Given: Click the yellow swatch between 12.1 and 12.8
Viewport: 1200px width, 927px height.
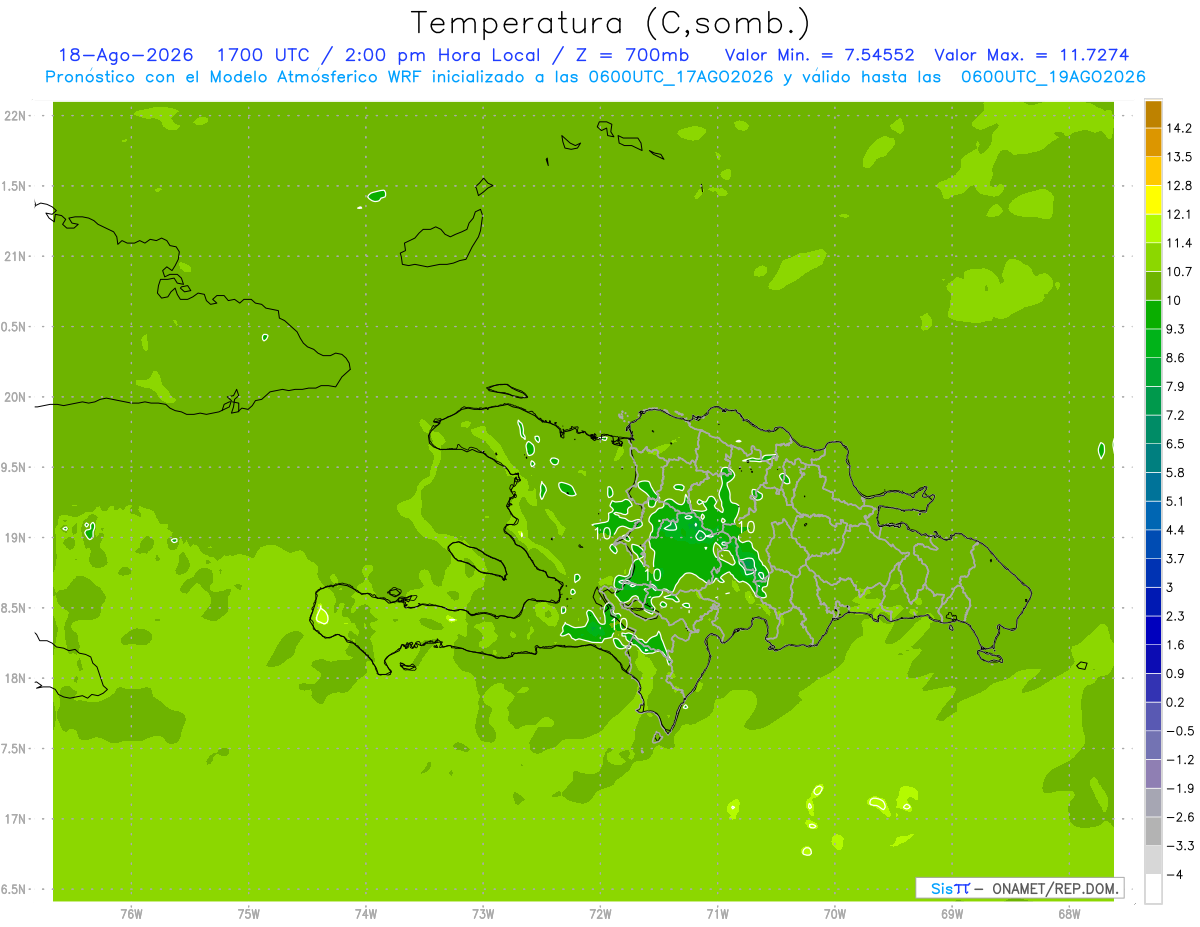Looking at the screenshot, I should point(1153,199).
